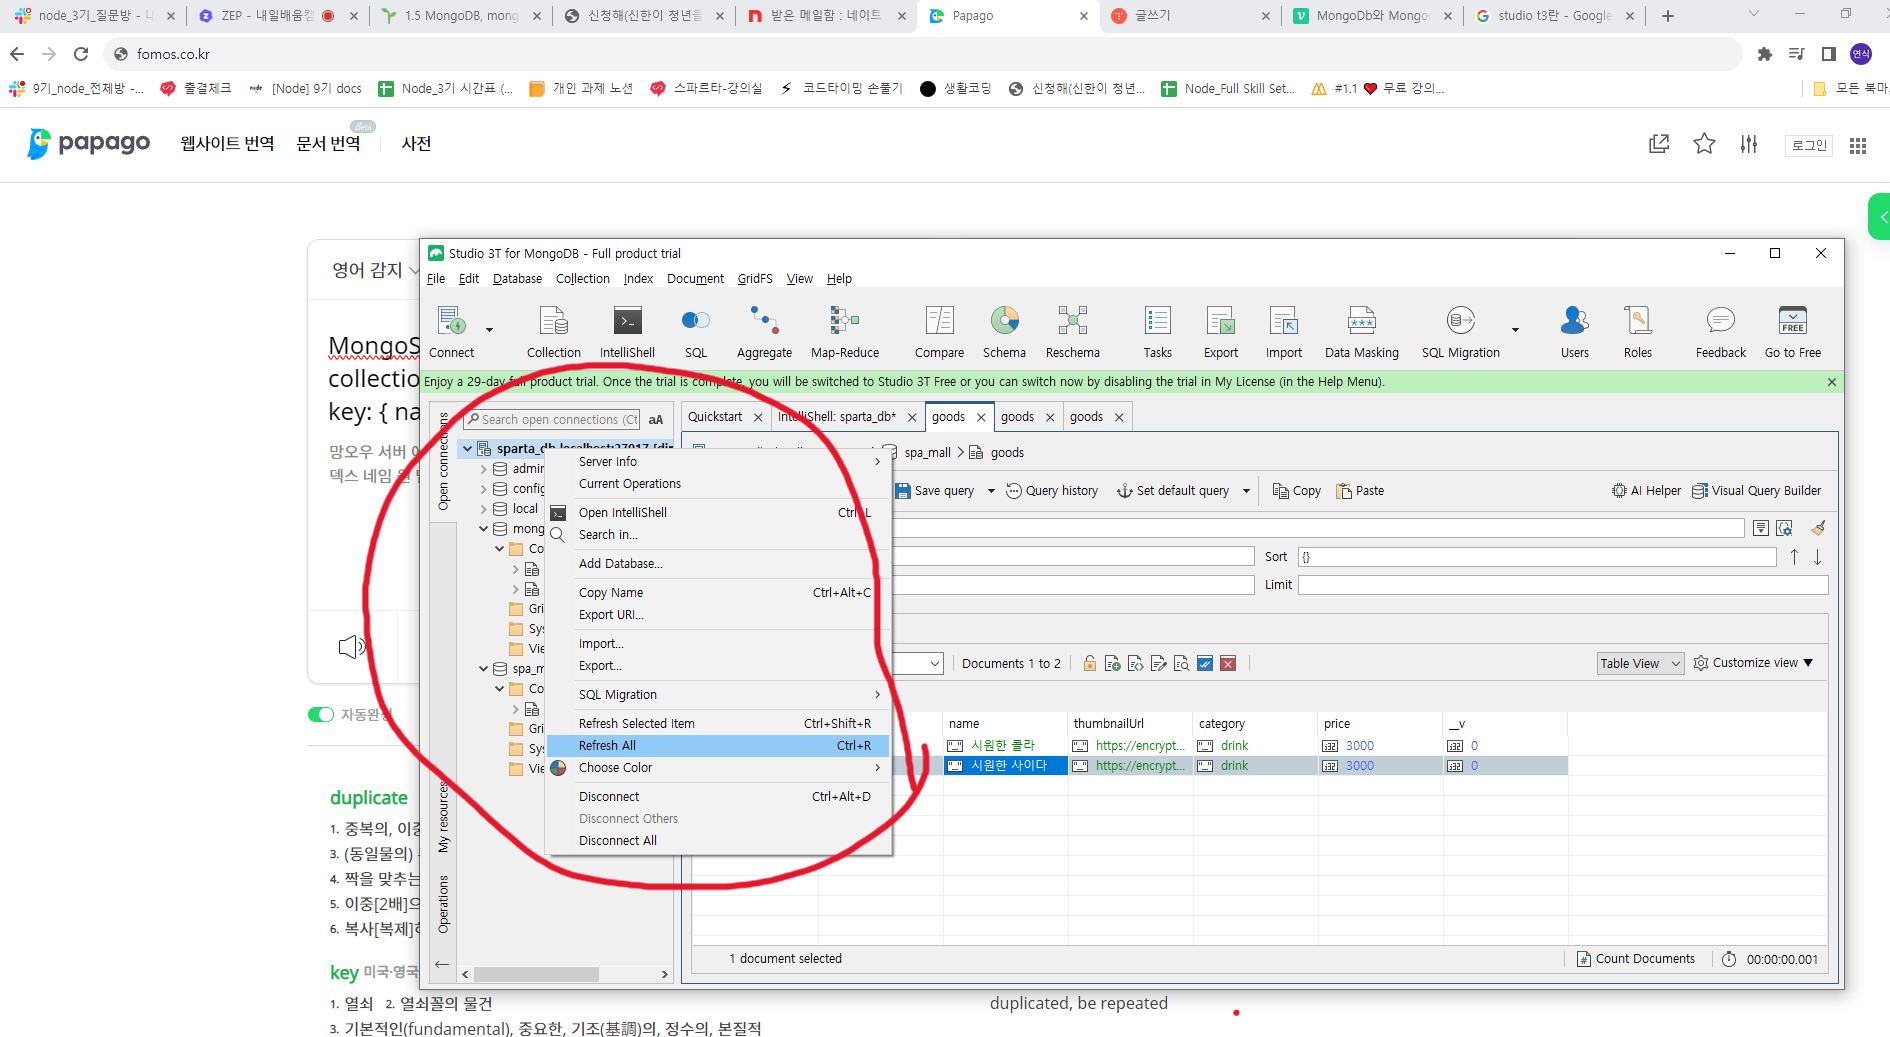Choose Open IntelliShell from context menu
The width and height of the screenshot is (1890, 1037).
[x=718, y=513]
